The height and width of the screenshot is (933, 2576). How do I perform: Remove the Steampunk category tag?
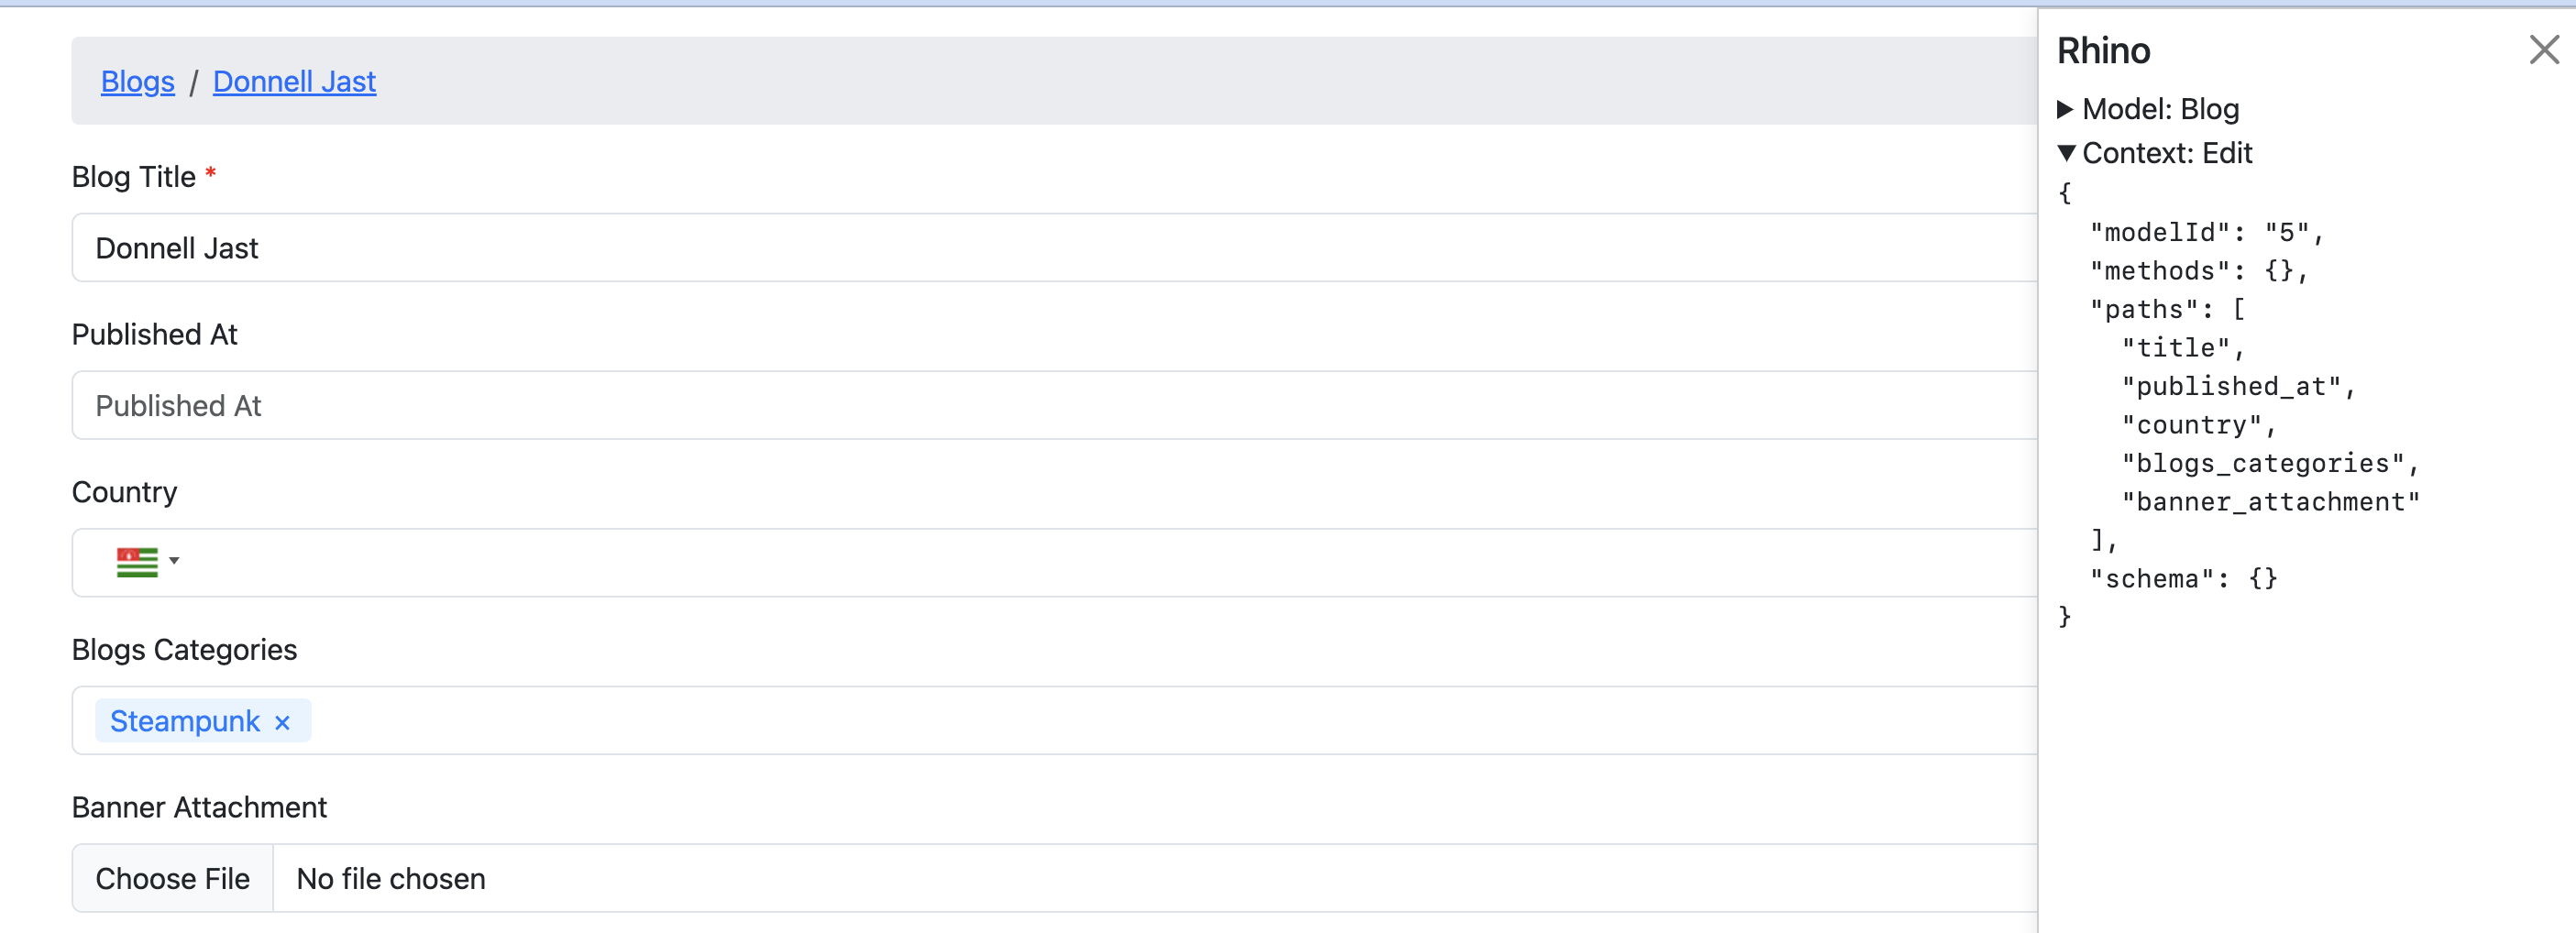coord(283,722)
